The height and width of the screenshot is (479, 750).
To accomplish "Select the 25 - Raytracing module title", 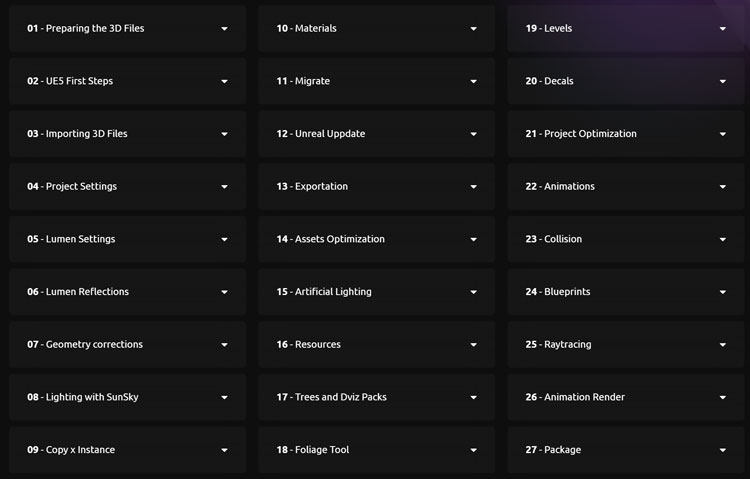I will [558, 345].
